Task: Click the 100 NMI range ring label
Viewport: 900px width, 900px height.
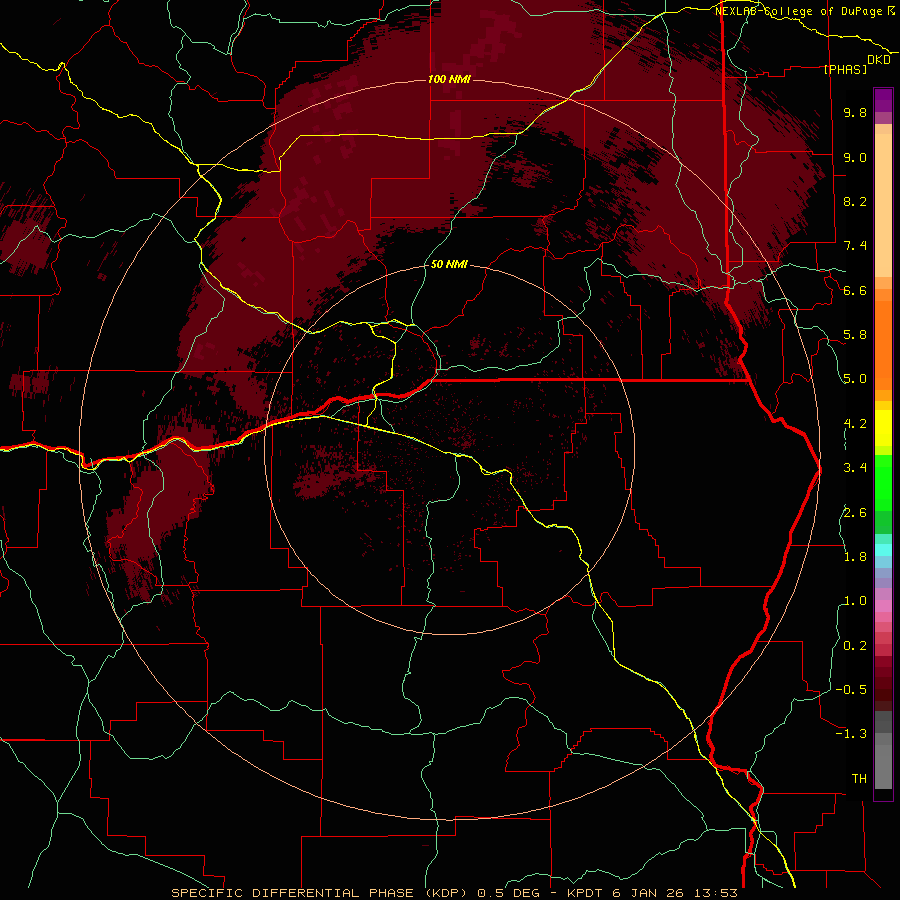Action: (449, 79)
